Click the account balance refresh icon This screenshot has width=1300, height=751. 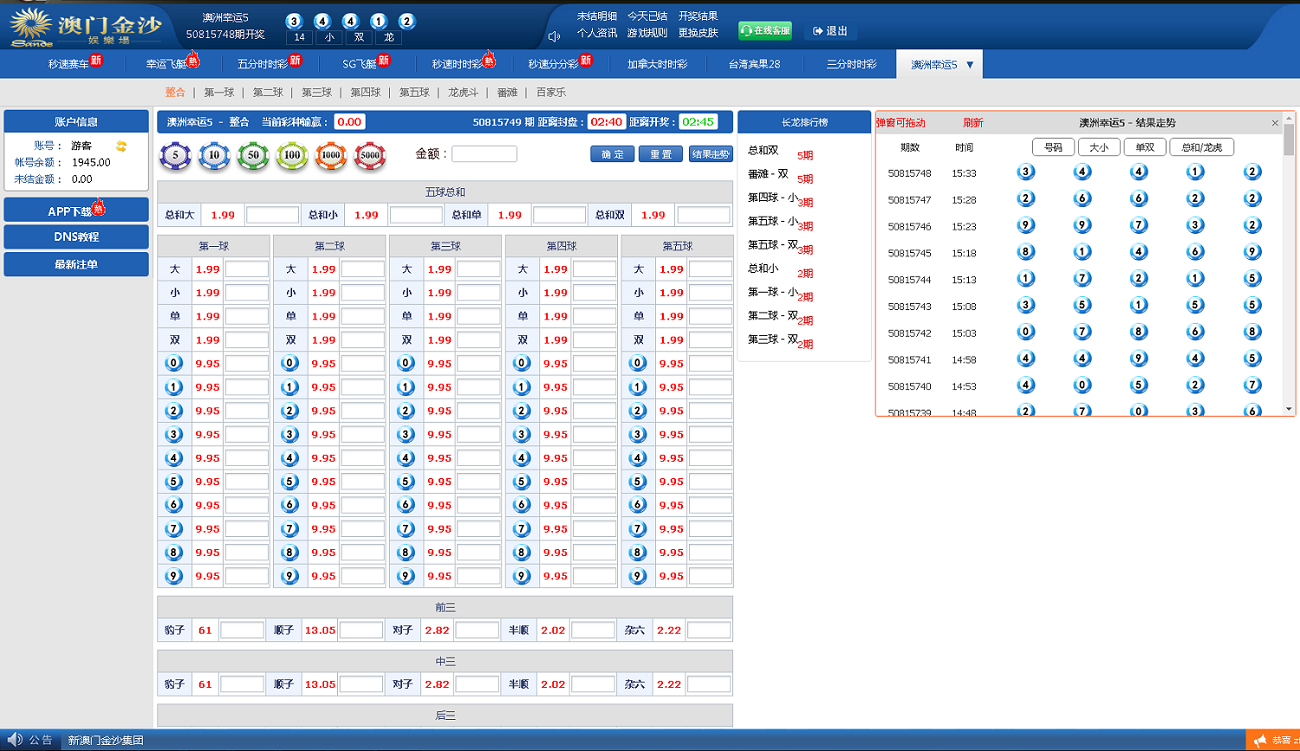click(121, 146)
